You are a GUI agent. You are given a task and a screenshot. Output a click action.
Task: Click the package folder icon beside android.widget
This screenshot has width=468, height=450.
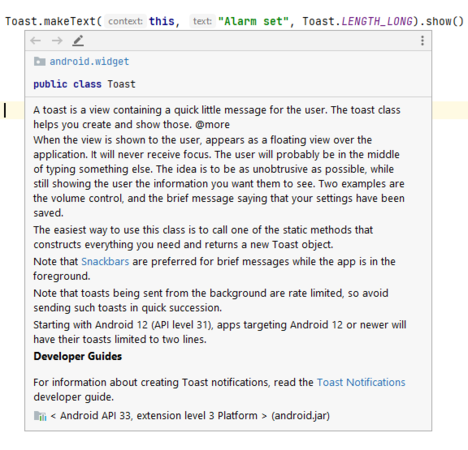pos(40,61)
